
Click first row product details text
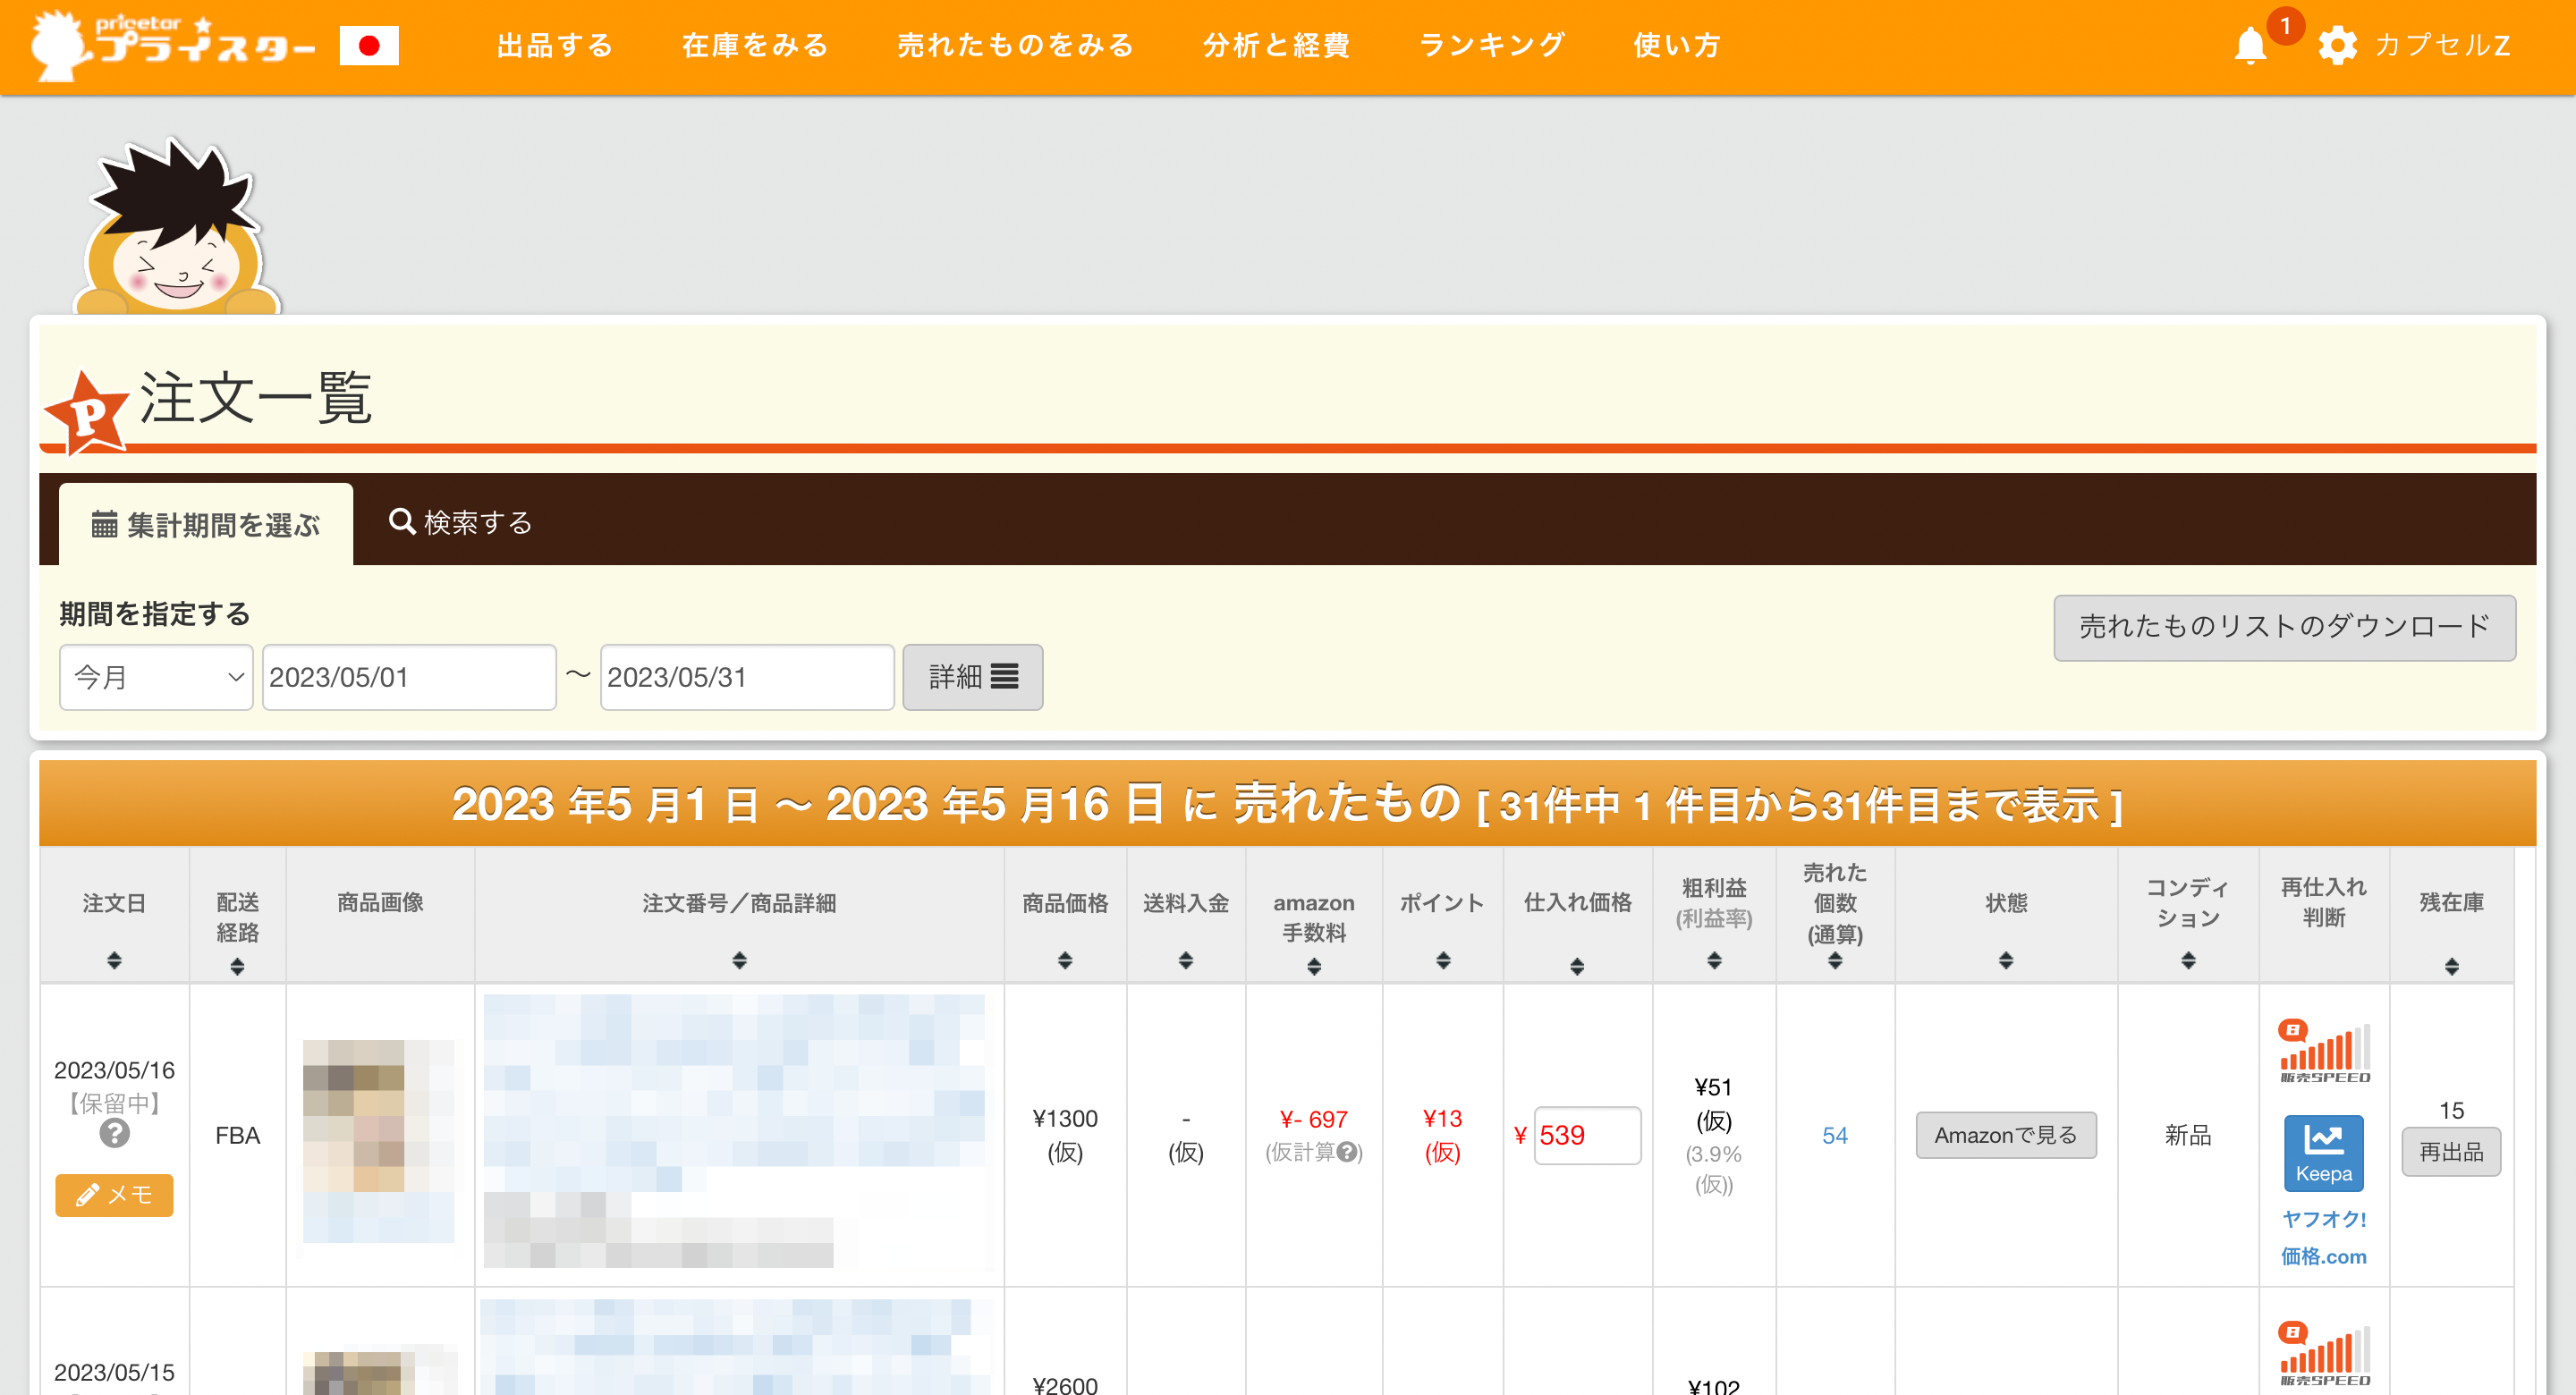[734, 1131]
